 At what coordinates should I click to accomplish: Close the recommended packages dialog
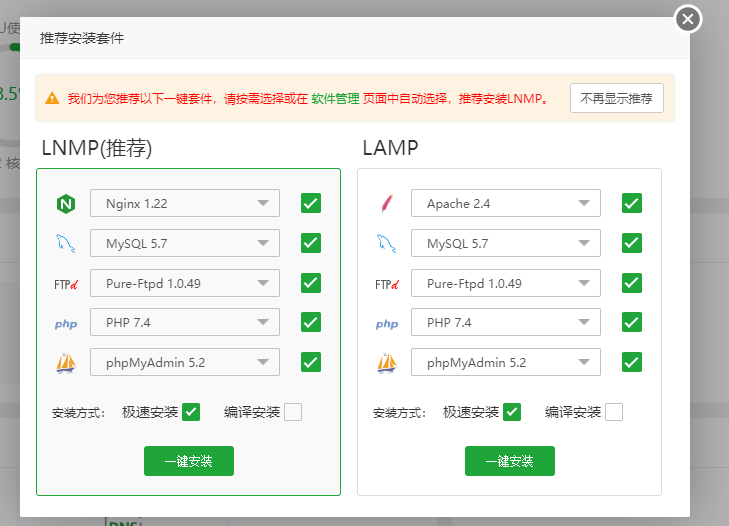coord(688,19)
